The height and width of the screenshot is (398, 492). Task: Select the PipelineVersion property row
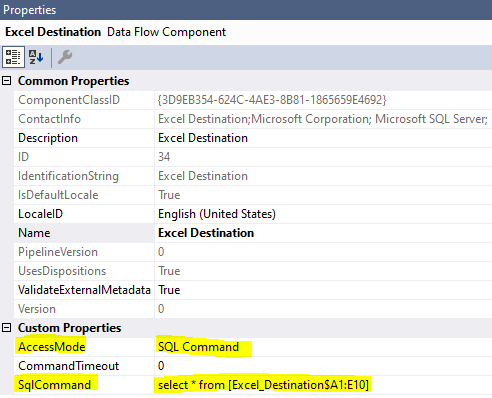coord(253,252)
